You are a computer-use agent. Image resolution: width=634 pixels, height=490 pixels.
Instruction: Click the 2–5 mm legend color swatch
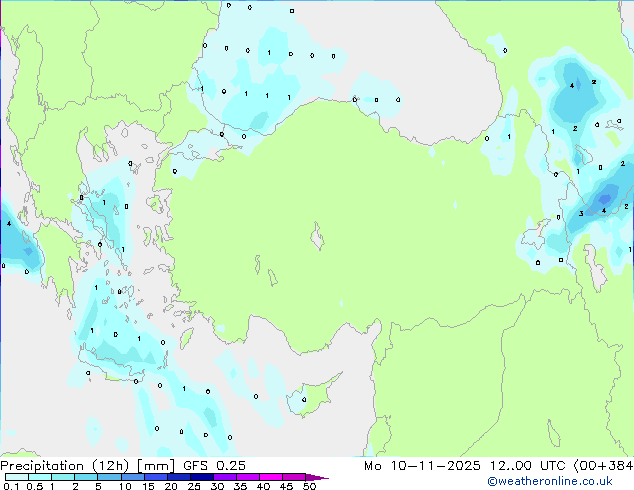(86, 477)
